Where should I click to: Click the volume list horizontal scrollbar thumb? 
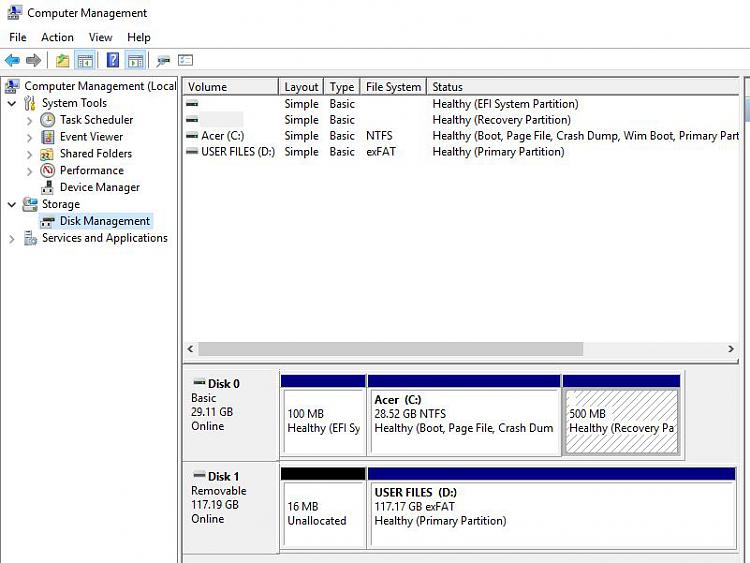(x=391, y=349)
